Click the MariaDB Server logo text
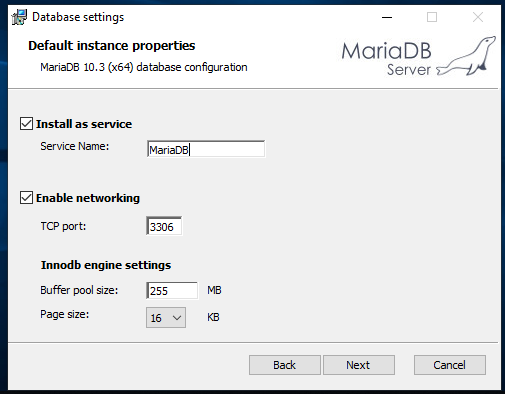The image size is (505, 394). (387, 59)
